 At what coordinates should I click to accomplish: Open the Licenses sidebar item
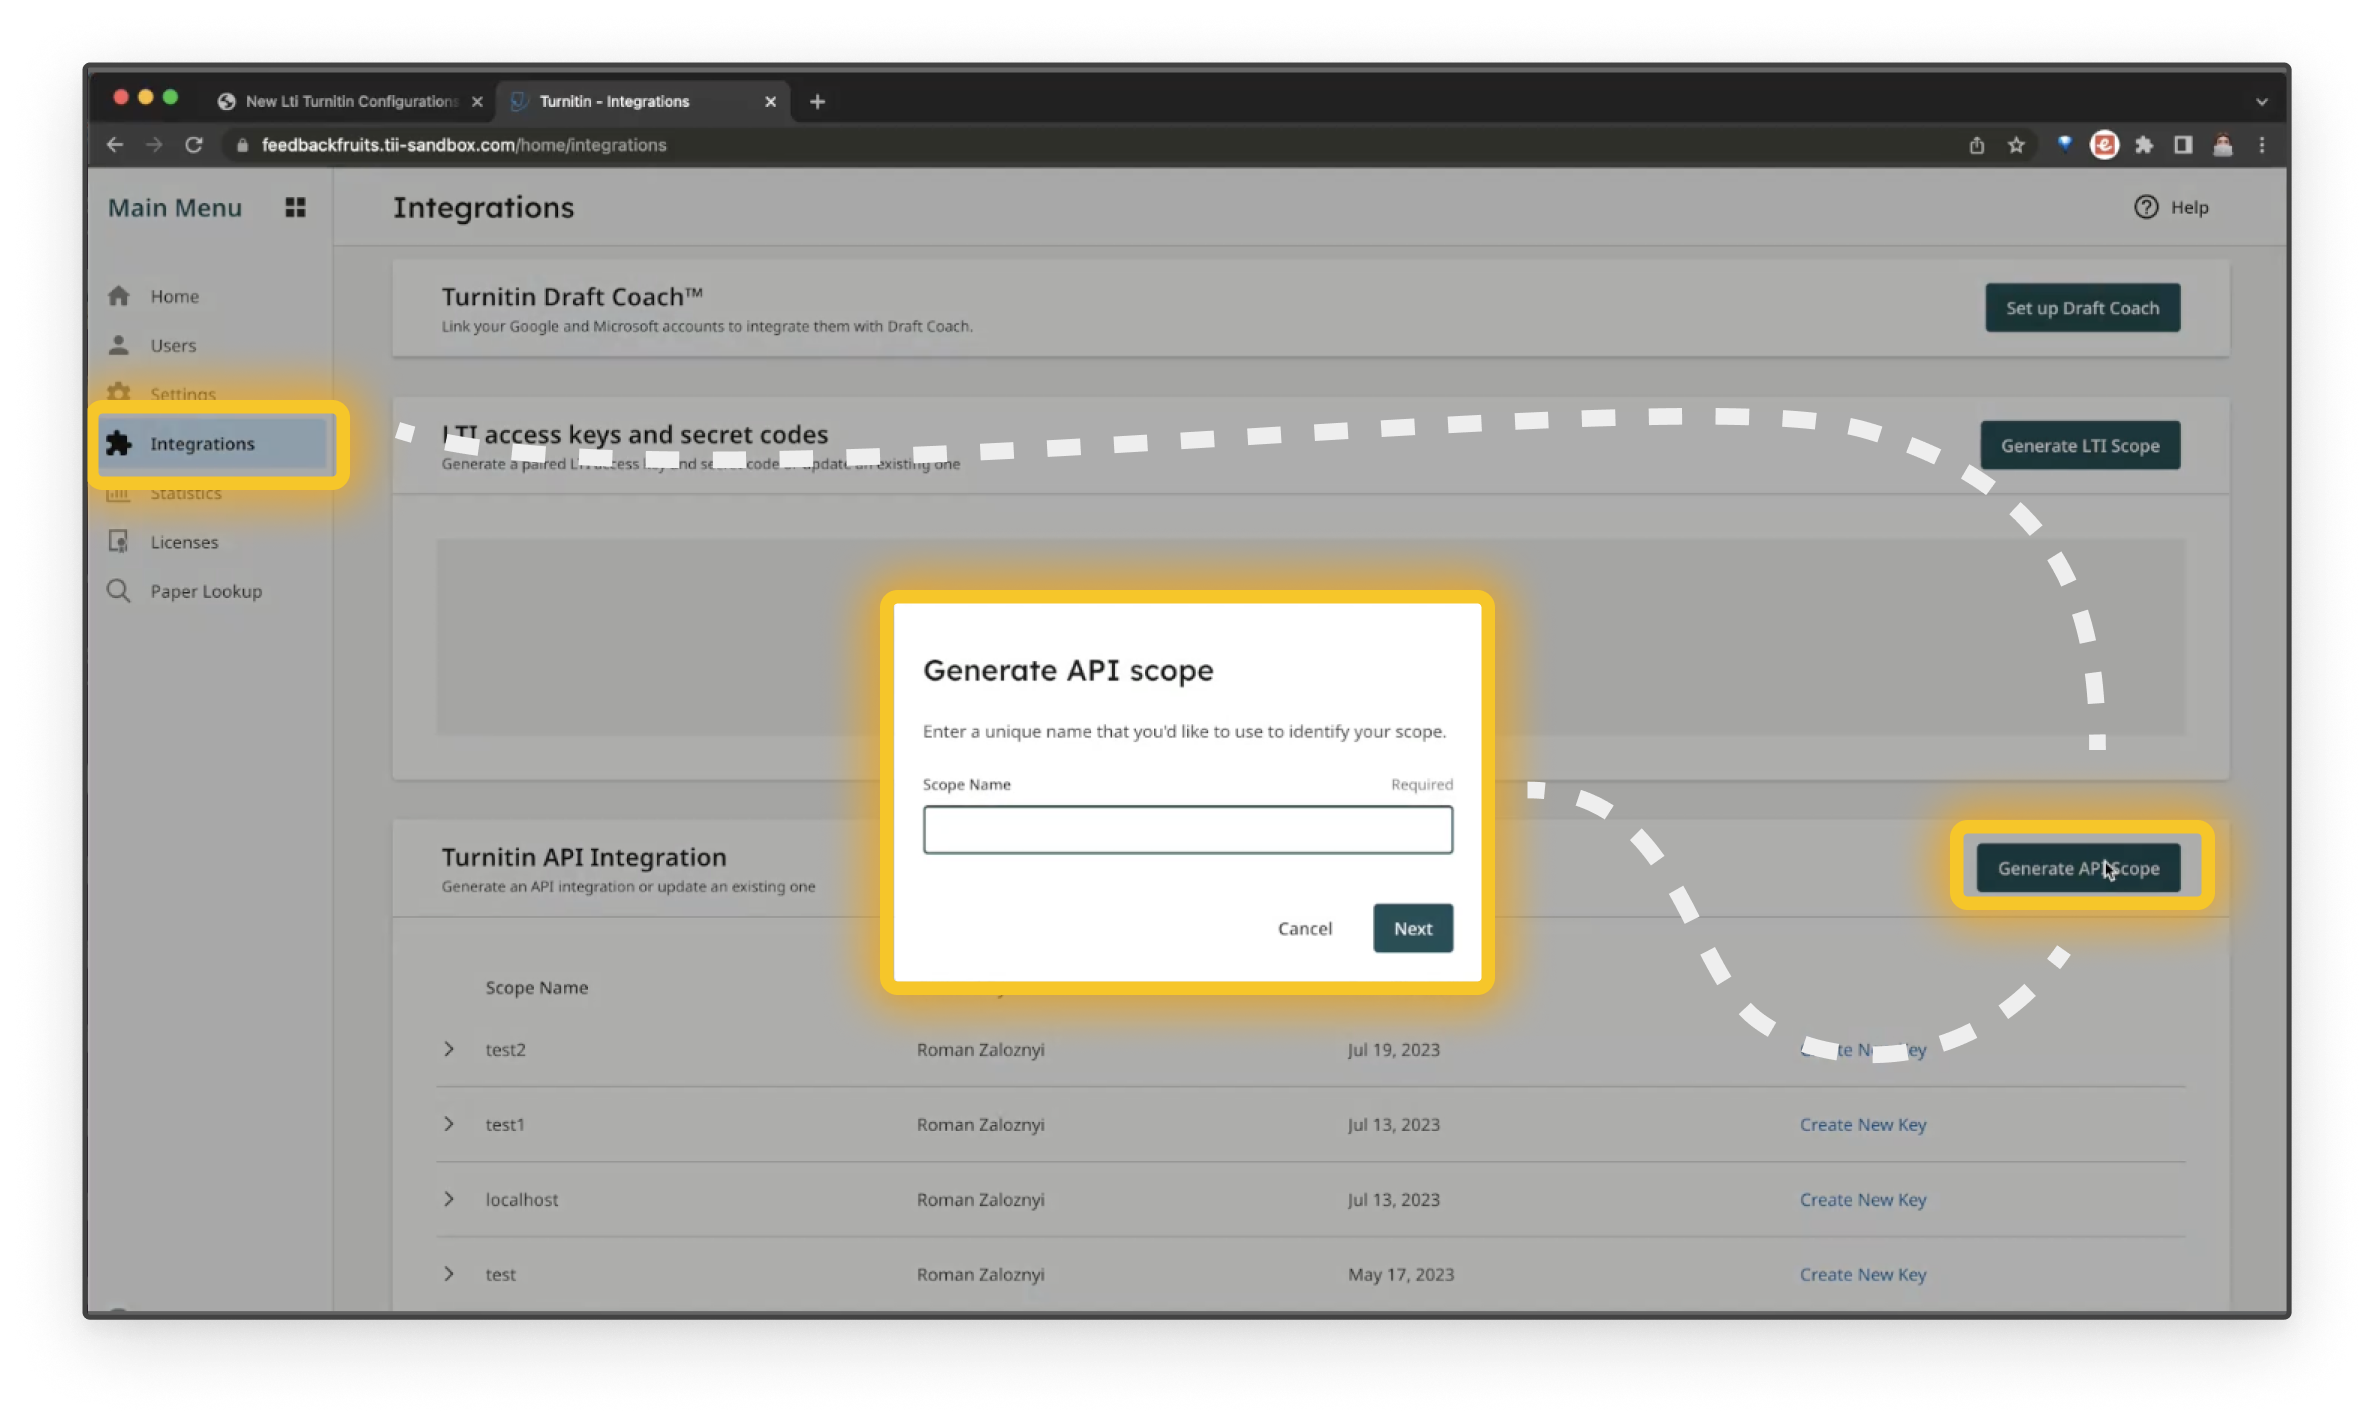pyautogui.click(x=184, y=542)
